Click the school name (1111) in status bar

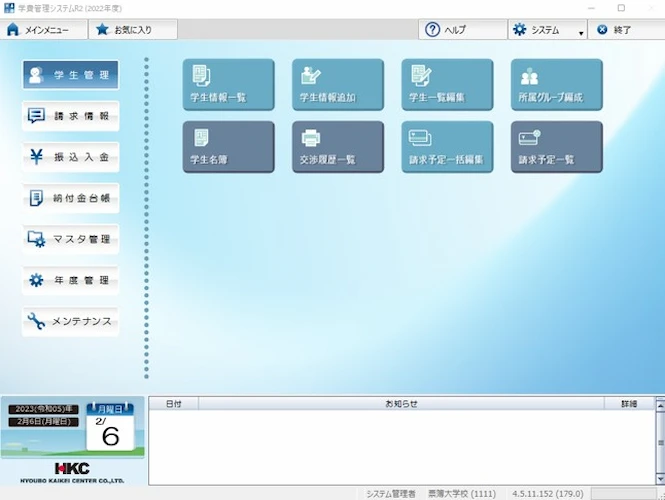pos(462,494)
